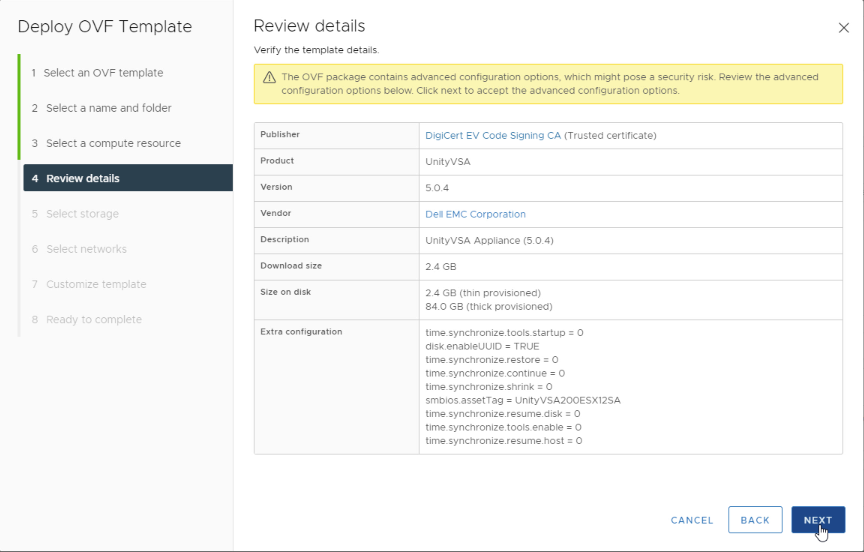Click the disk.enableUUID = TRUE line
864x552 pixels.
point(482,347)
